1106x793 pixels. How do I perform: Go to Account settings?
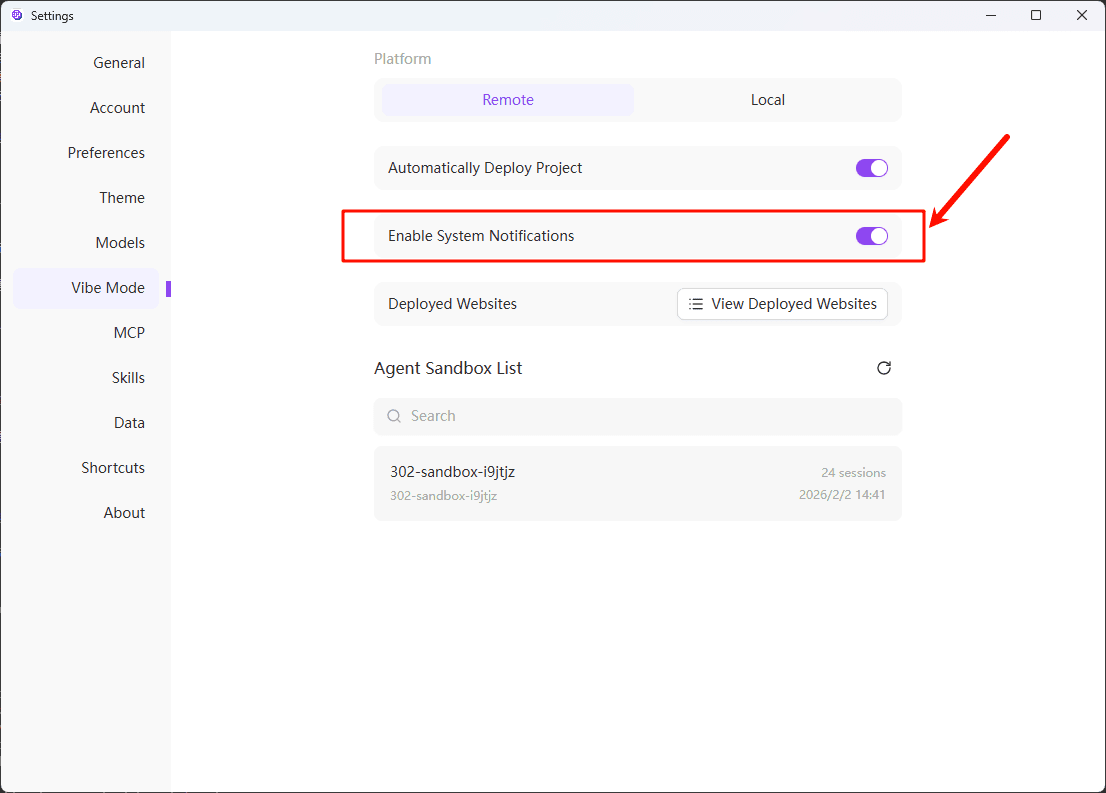point(117,108)
